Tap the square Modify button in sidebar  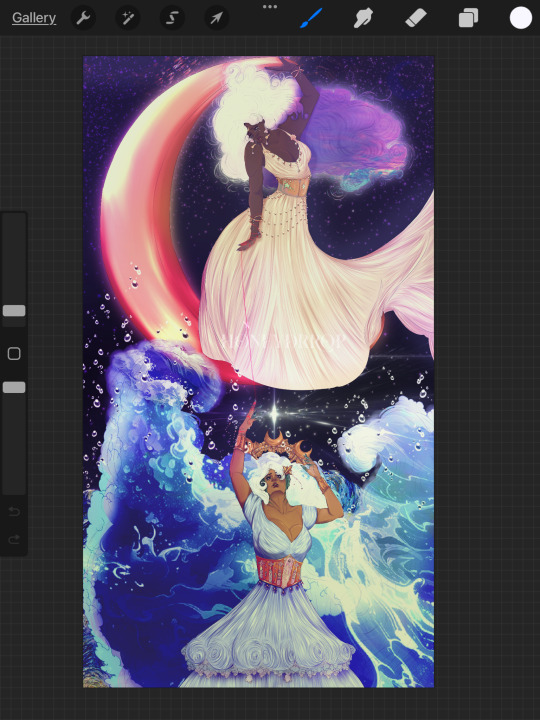tap(14, 354)
